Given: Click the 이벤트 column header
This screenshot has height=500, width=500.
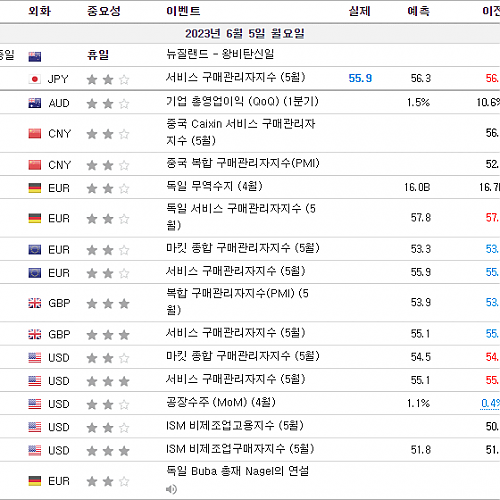Looking at the screenshot, I should [183, 11].
